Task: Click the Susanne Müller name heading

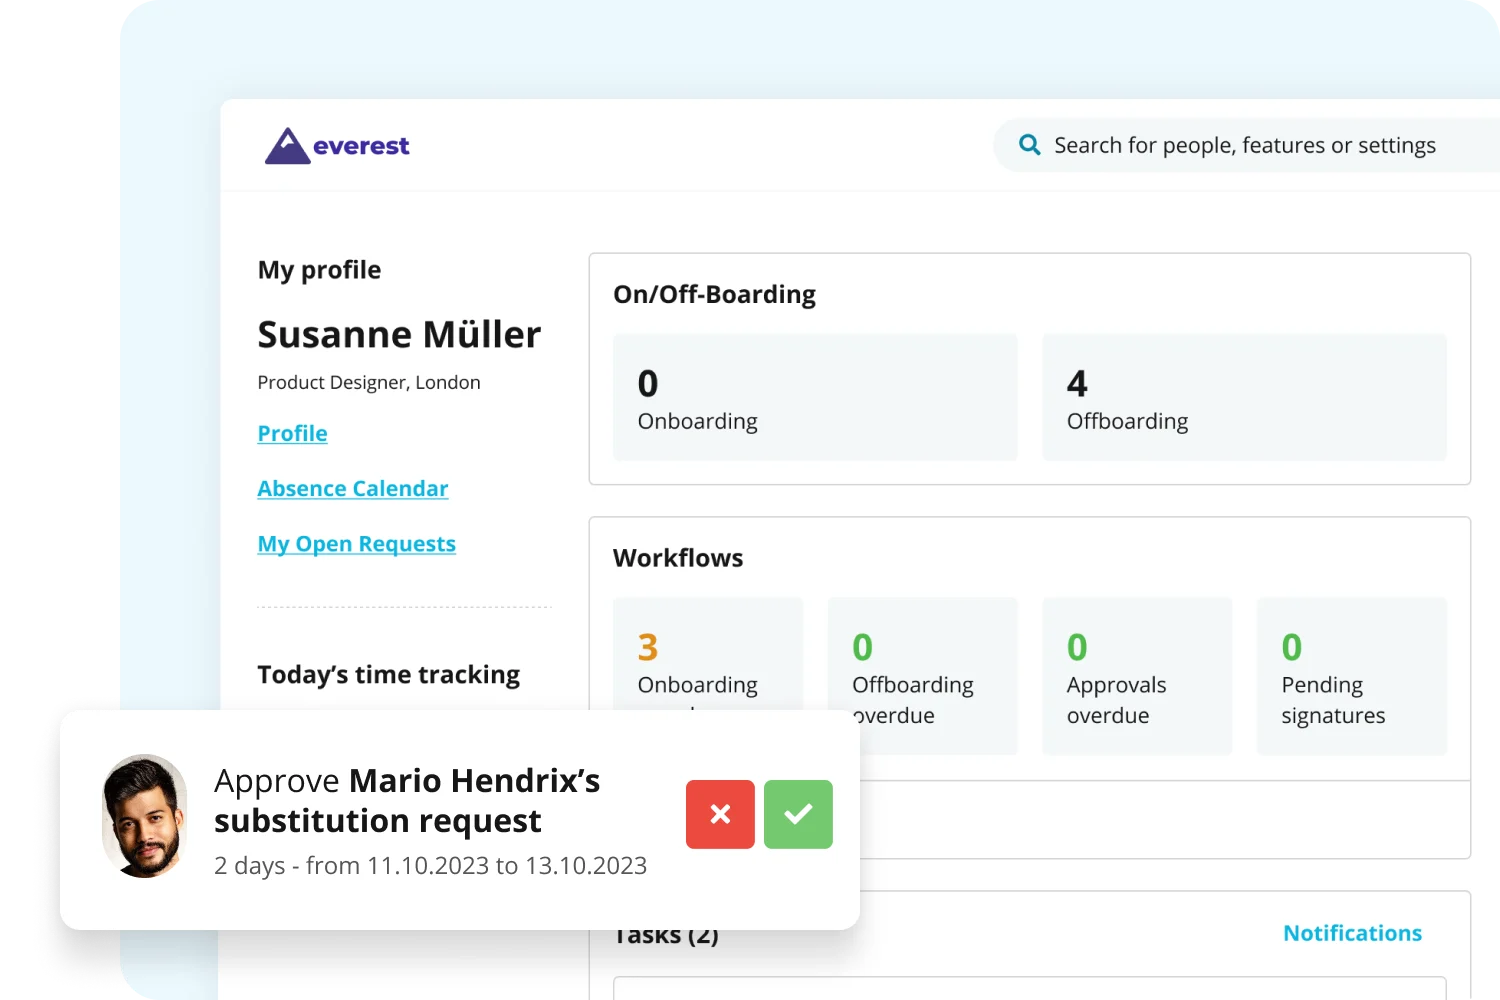Action: [399, 334]
